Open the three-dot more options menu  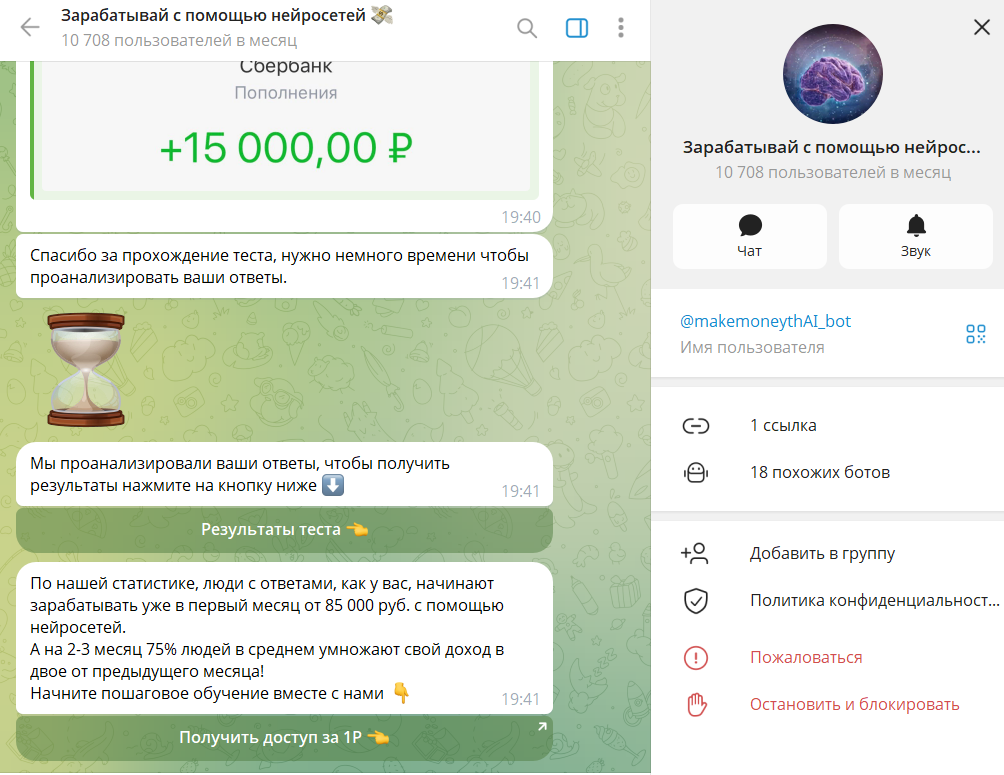point(620,28)
